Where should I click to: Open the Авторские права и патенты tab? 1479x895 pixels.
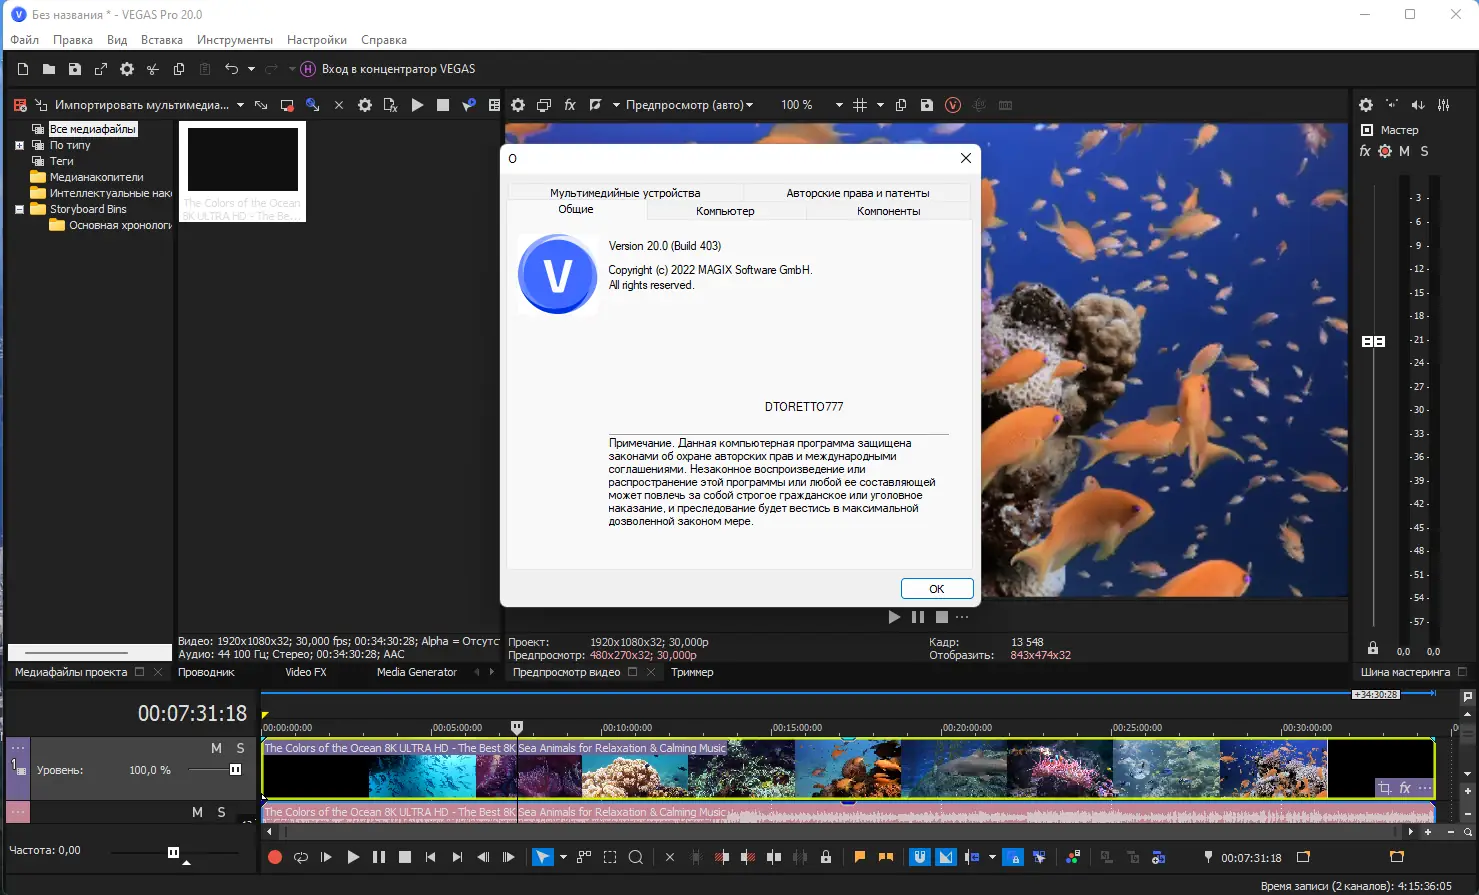tap(858, 193)
